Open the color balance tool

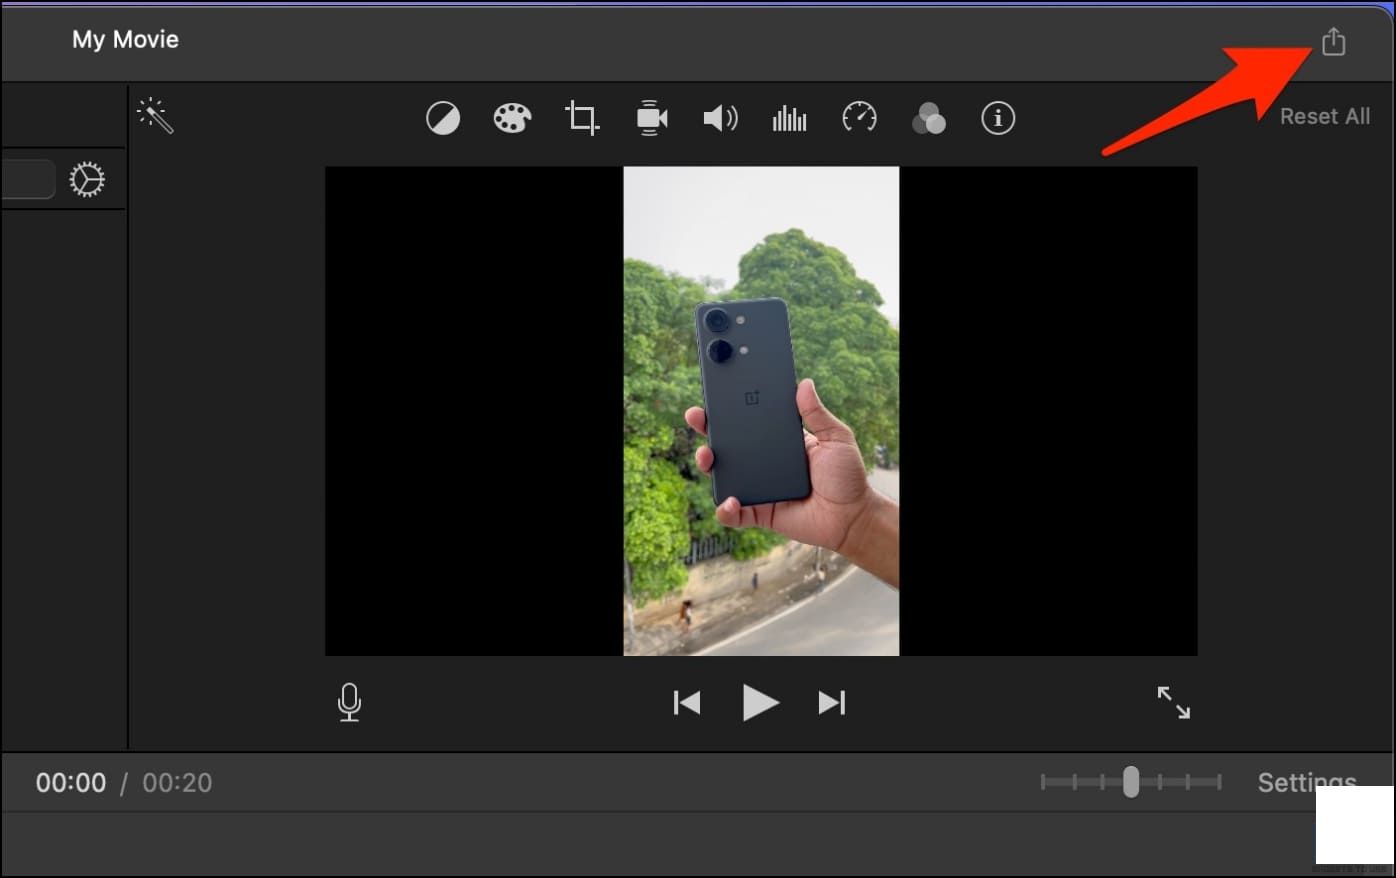(443, 118)
